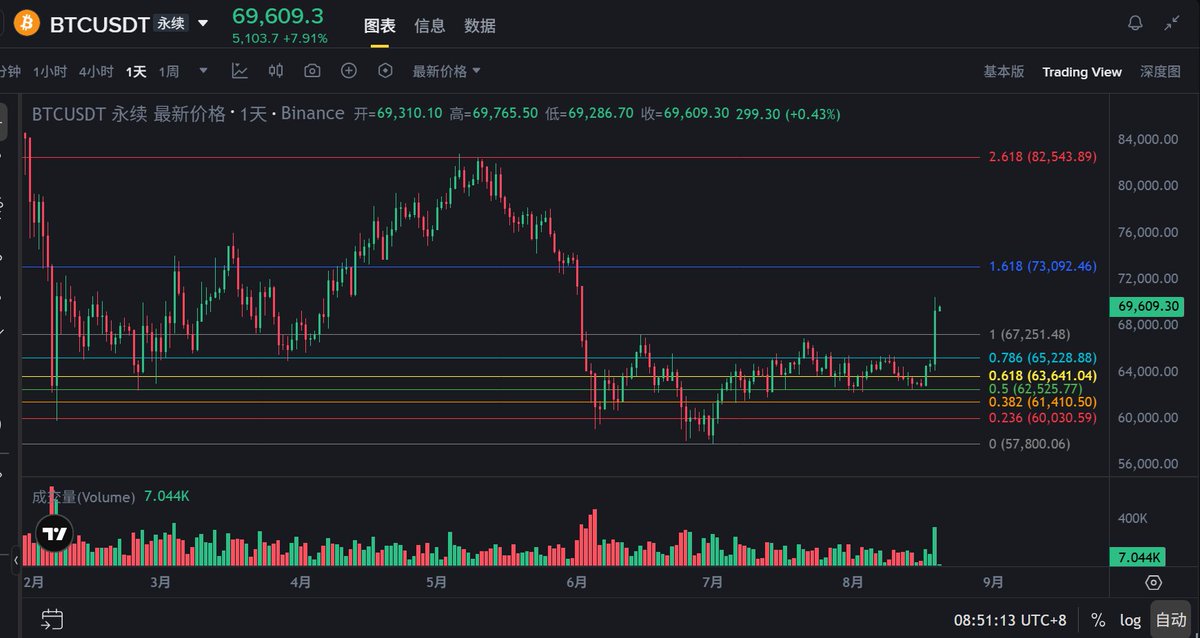Click the Bitcoin logo icon

point(26,22)
